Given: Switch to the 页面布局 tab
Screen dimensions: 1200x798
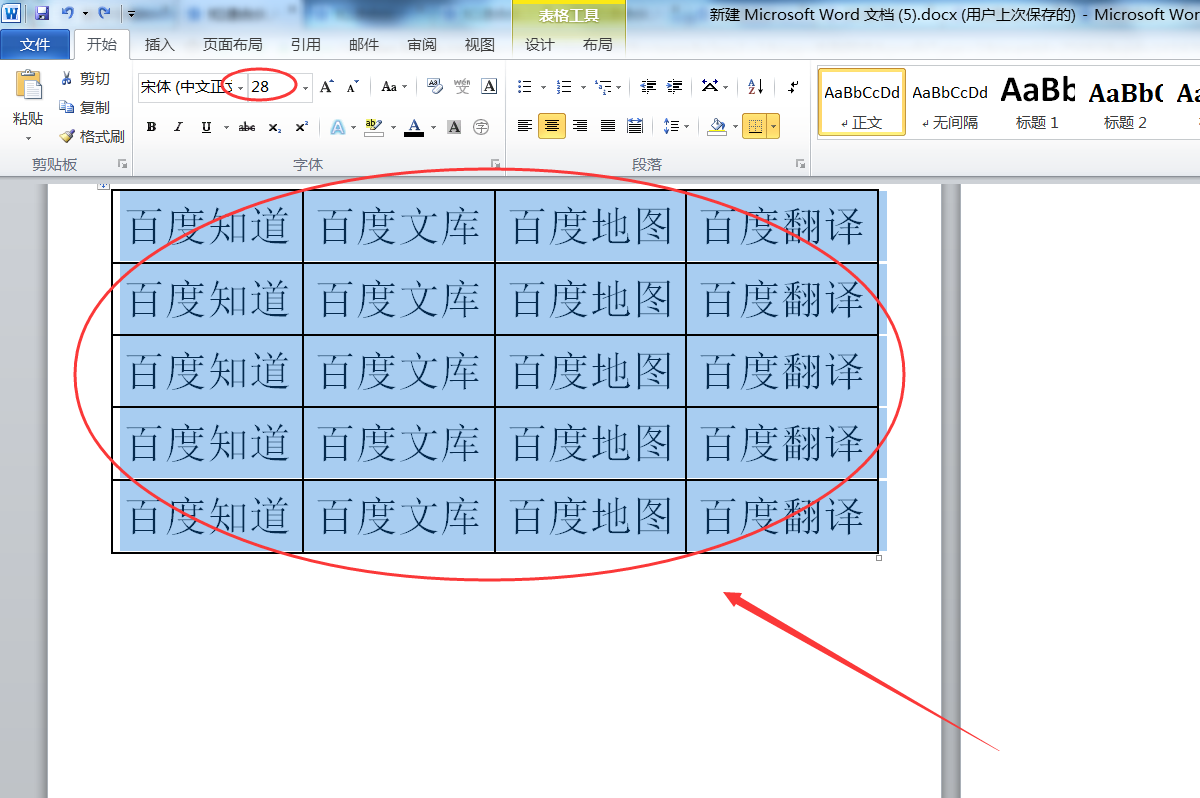Looking at the screenshot, I should click(233, 45).
